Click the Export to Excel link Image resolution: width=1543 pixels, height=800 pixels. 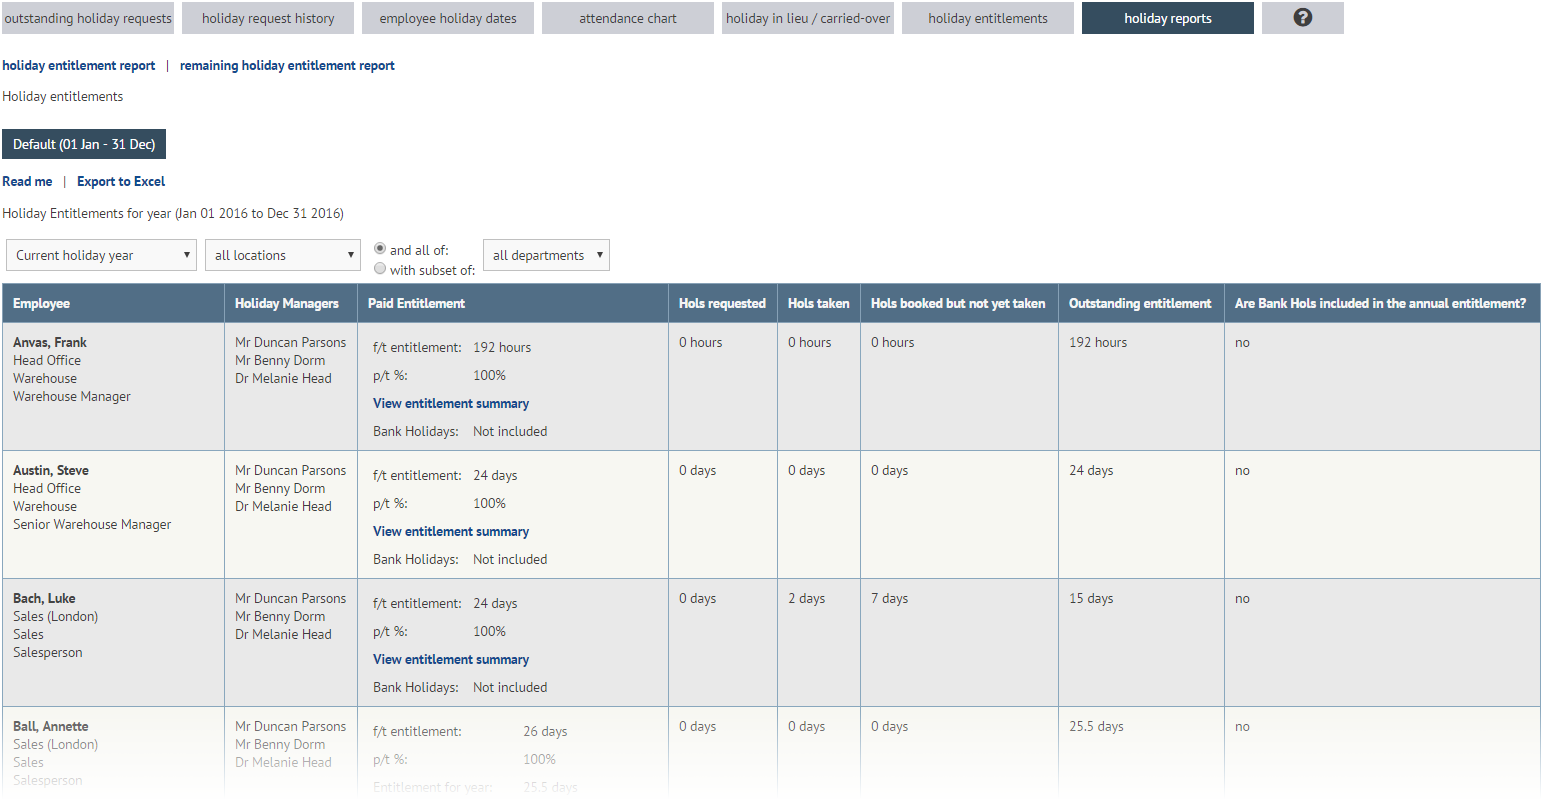pyautogui.click(x=121, y=182)
